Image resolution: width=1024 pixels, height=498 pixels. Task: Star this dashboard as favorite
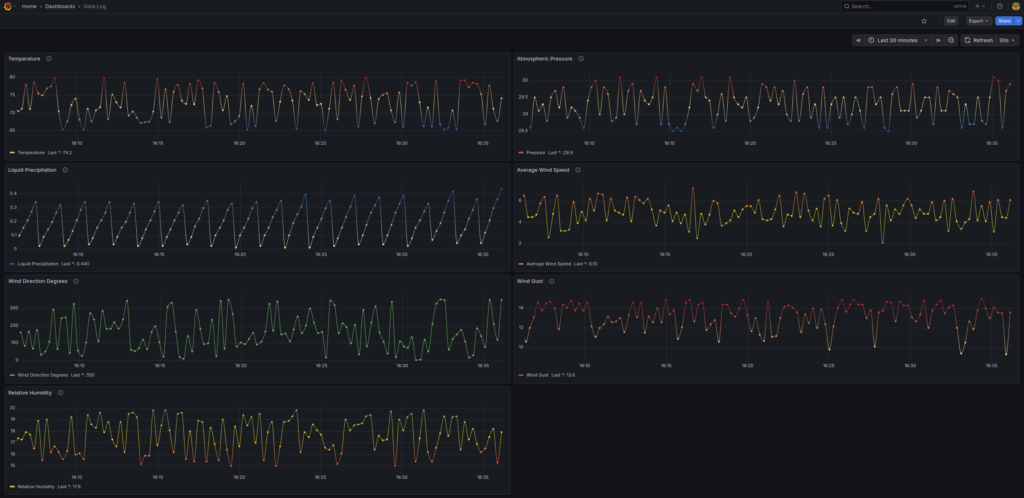(x=923, y=20)
